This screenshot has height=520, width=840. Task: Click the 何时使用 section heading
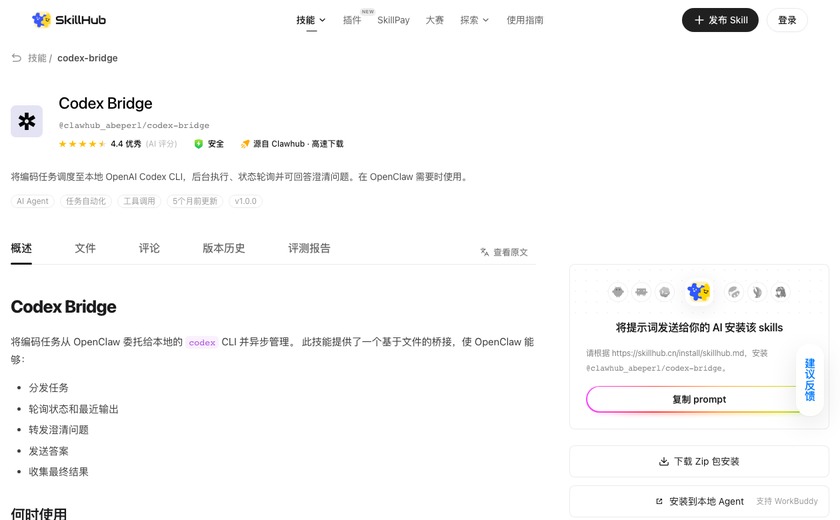pos(39,514)
